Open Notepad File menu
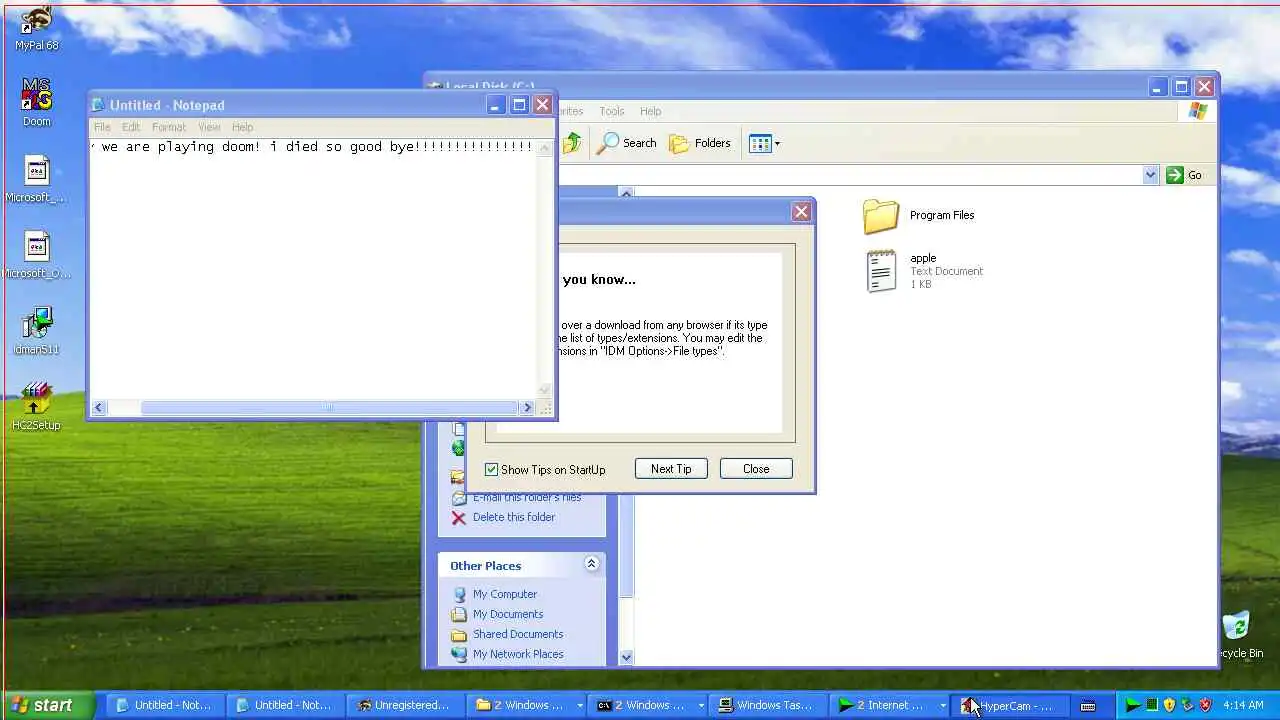Viewport: 1280px width, 720px height. (x=102, y=127)
